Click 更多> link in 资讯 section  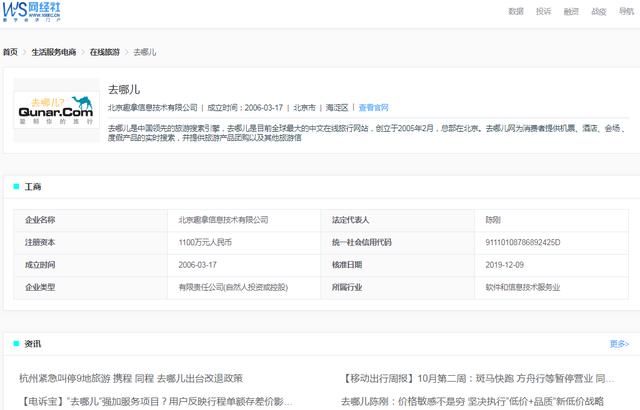click(619, 344)
